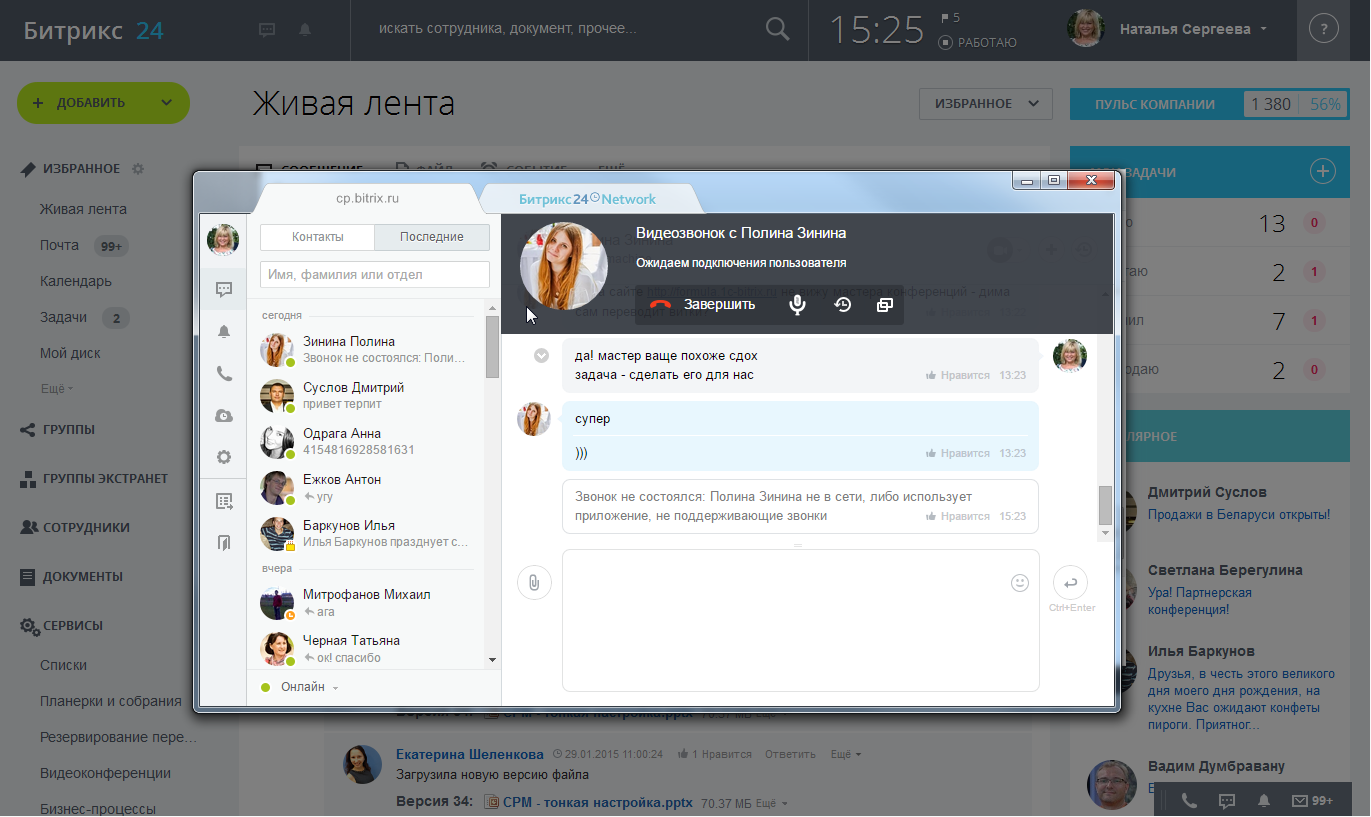Open the phone icon in bottom-right bar
Screen dimensions: 1371x817
click(x=1189, y=800)
